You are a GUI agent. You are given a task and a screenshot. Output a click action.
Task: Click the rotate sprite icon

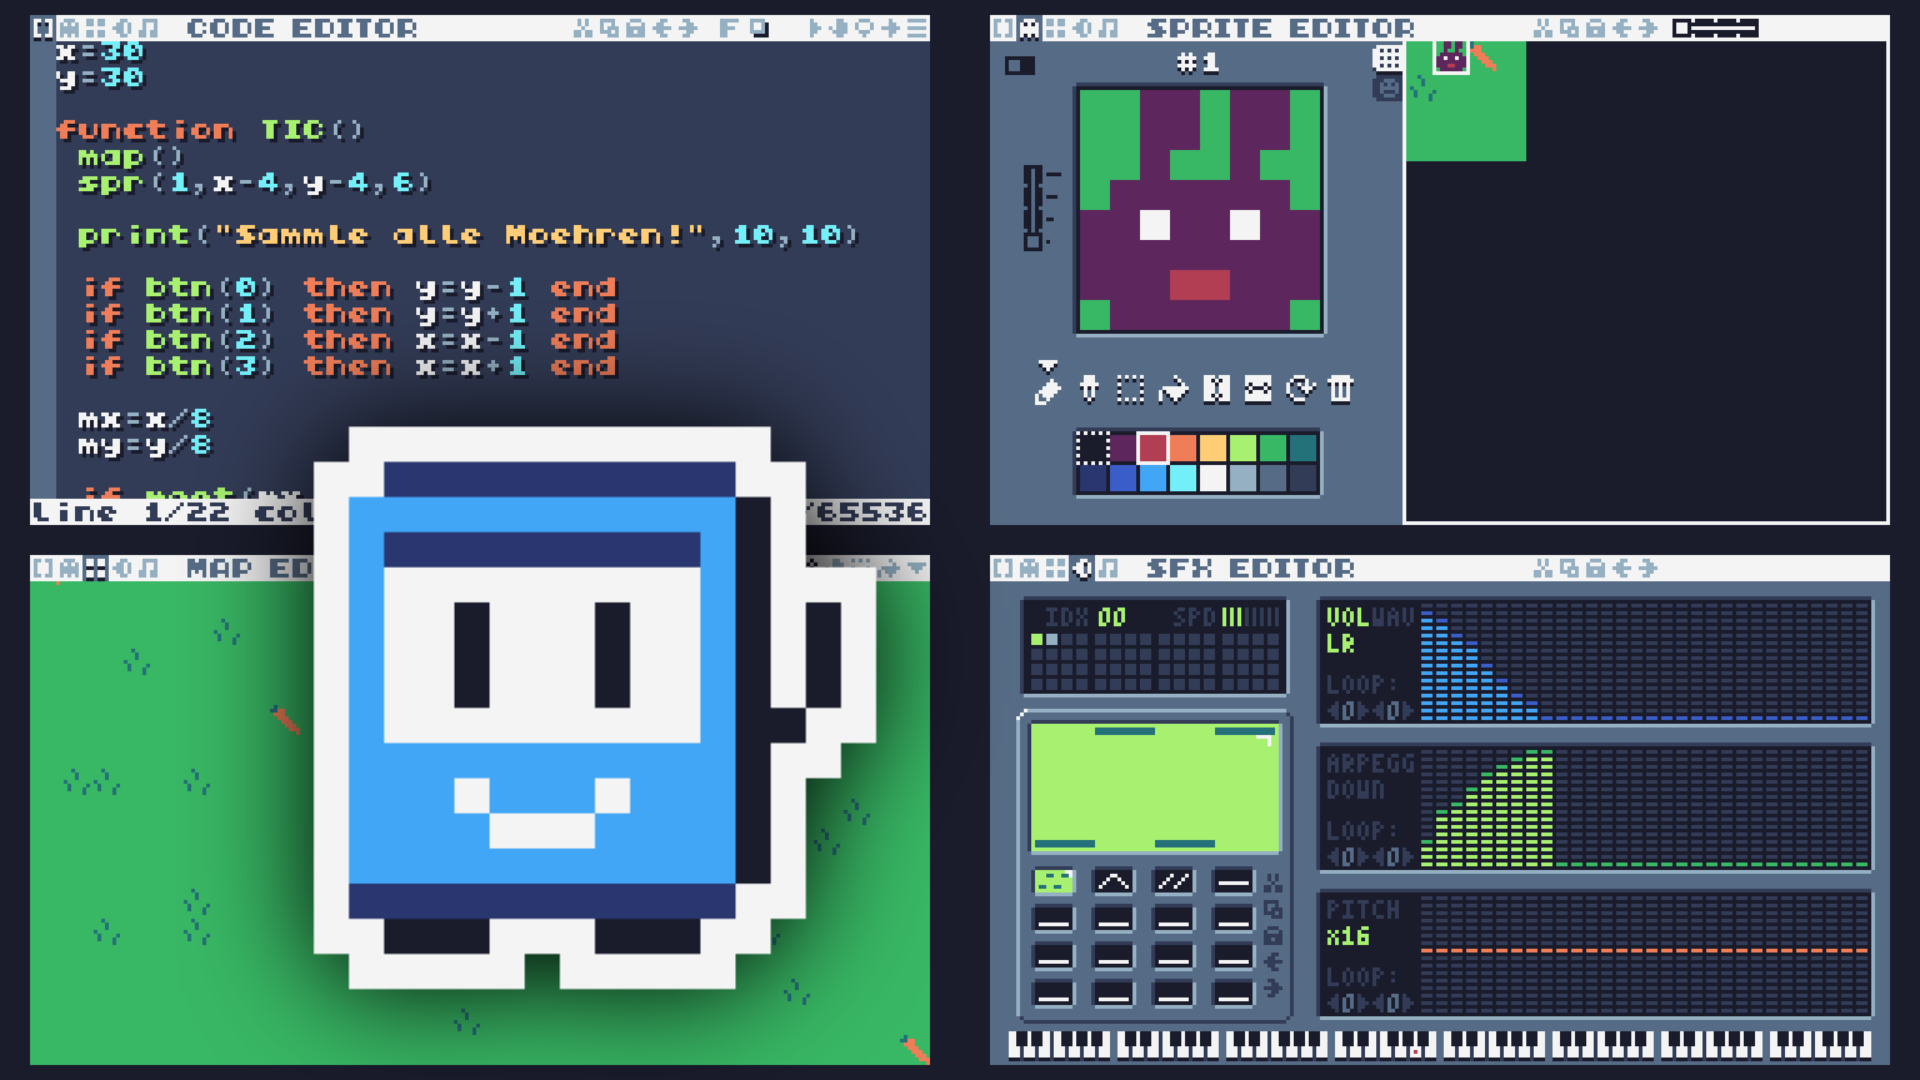(x=1299, y=389)
